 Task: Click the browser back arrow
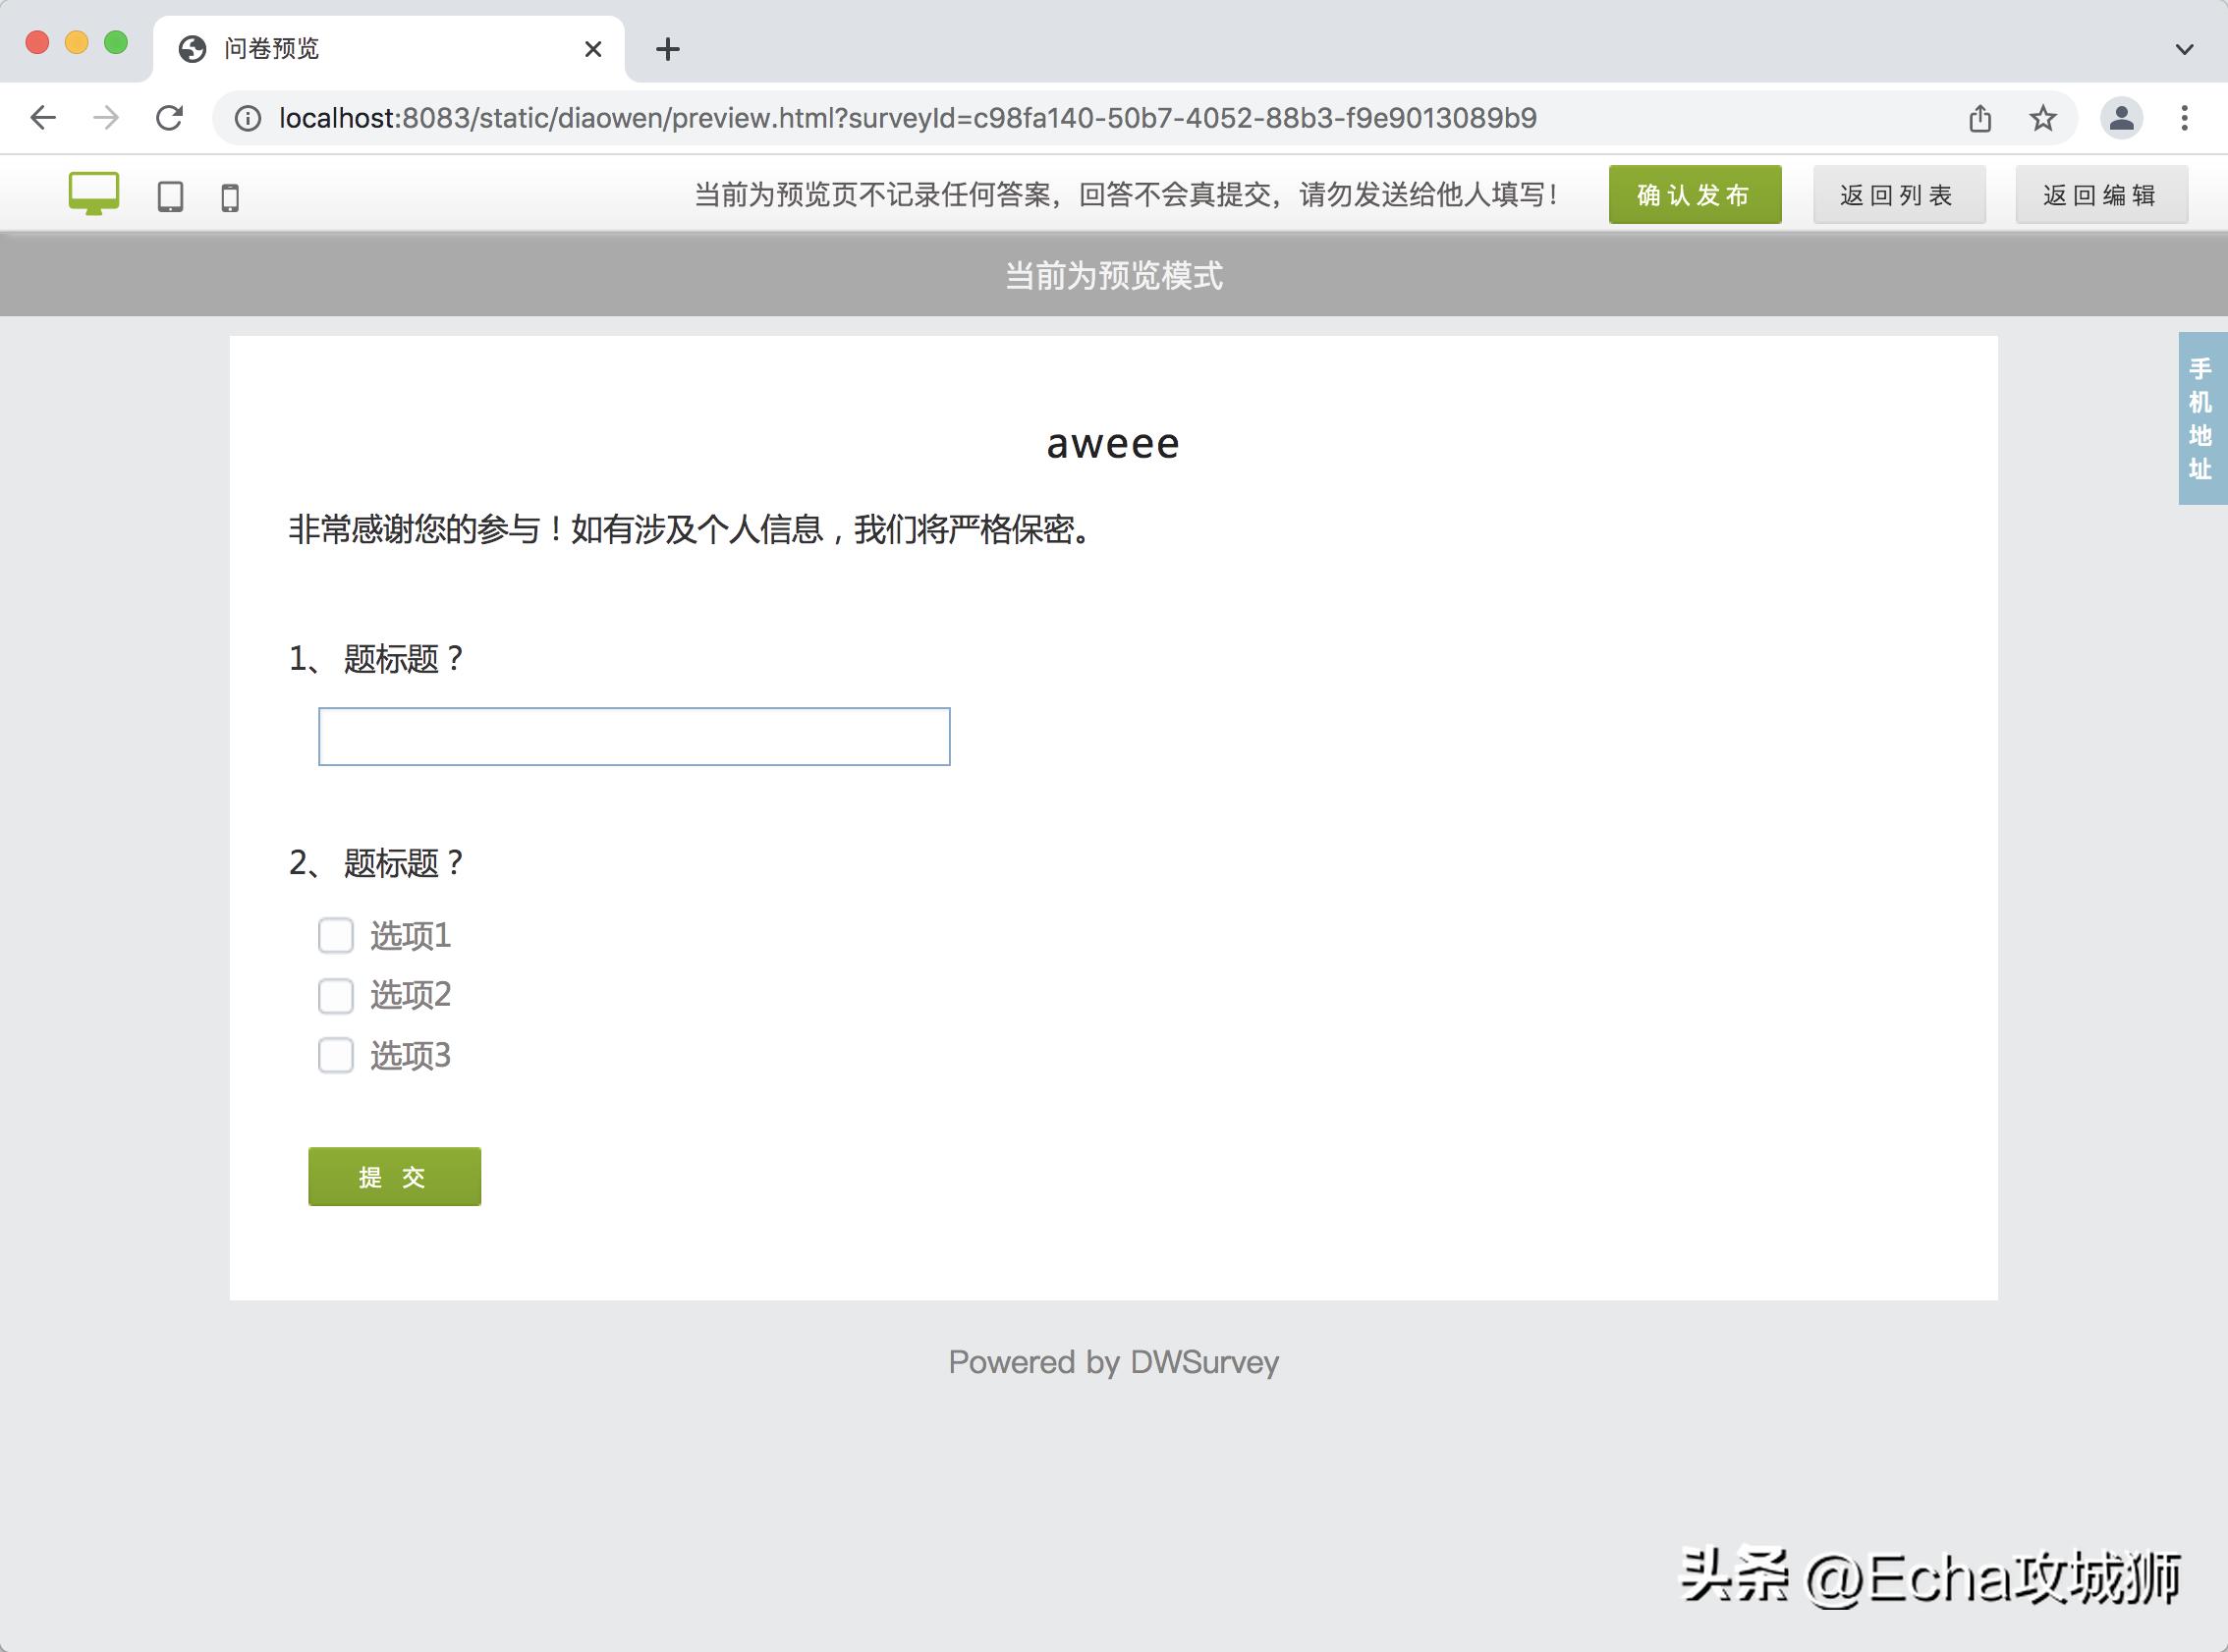[x=43, y=117]
